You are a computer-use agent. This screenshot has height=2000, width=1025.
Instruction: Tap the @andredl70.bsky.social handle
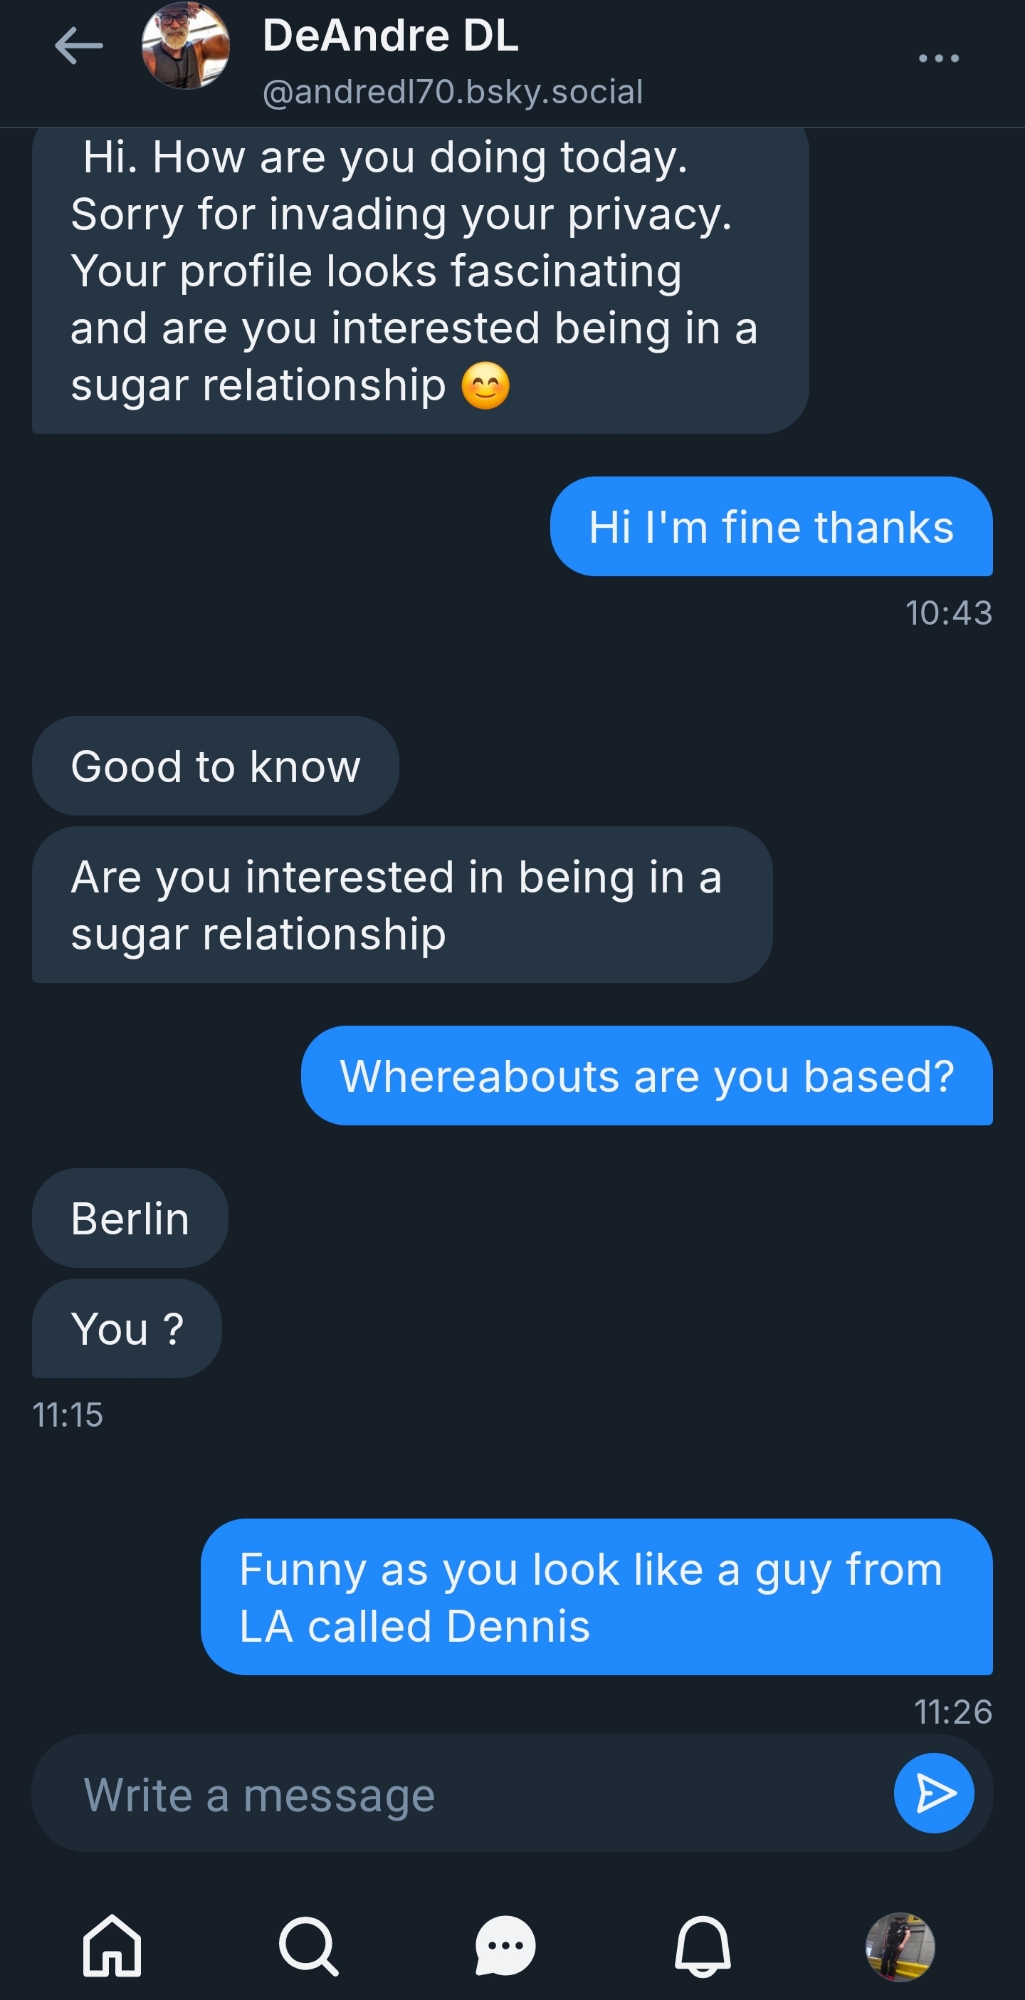(x=452, y=92)
